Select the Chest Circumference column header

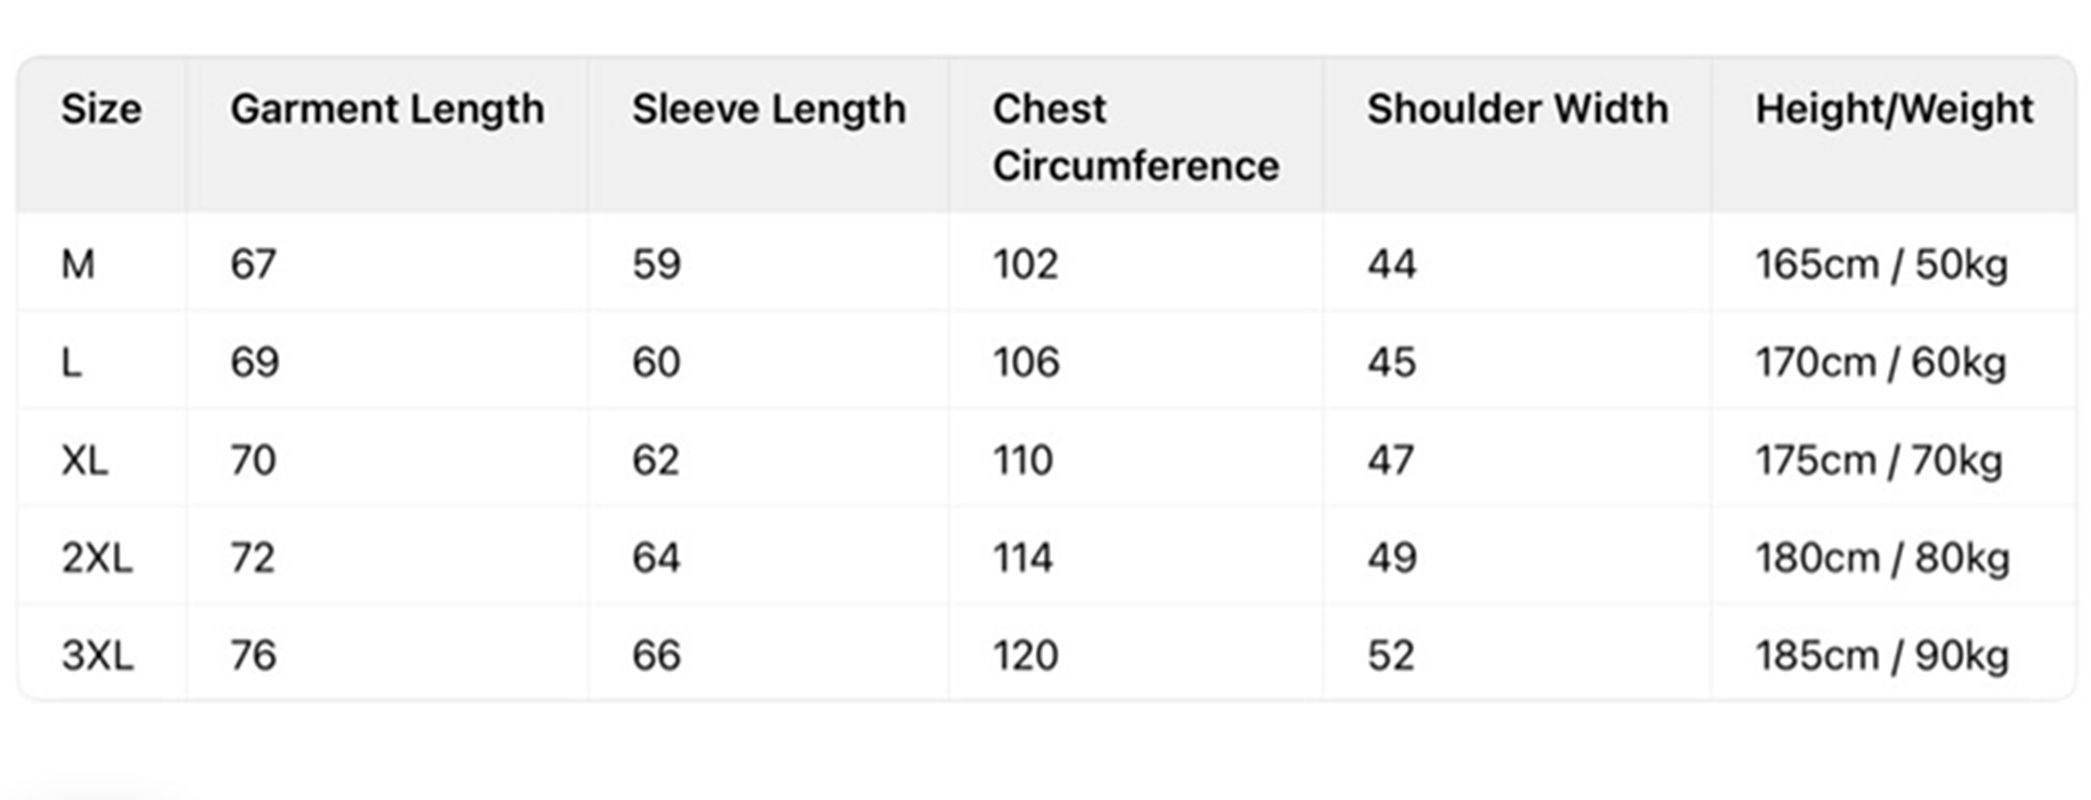(1136, 137)
